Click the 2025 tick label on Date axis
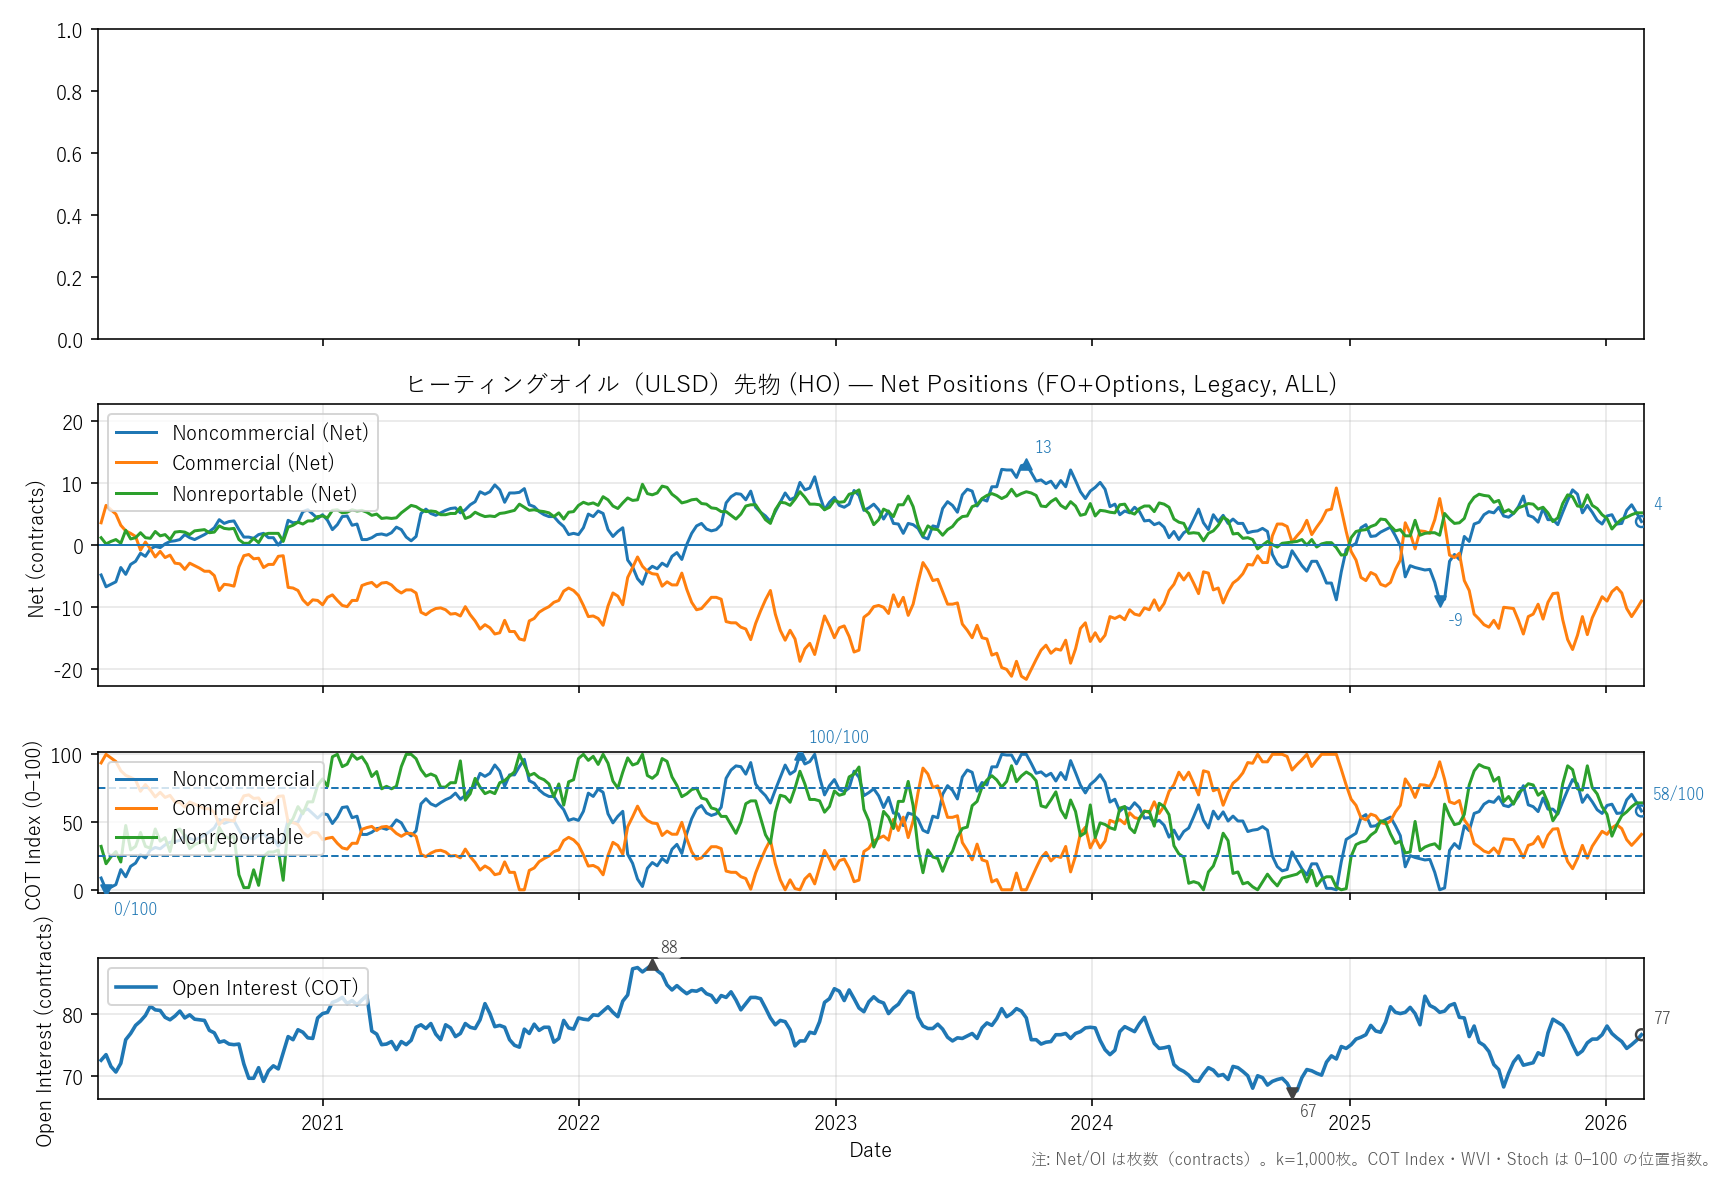The image size is (1728, 1180). (1349, 1123)
